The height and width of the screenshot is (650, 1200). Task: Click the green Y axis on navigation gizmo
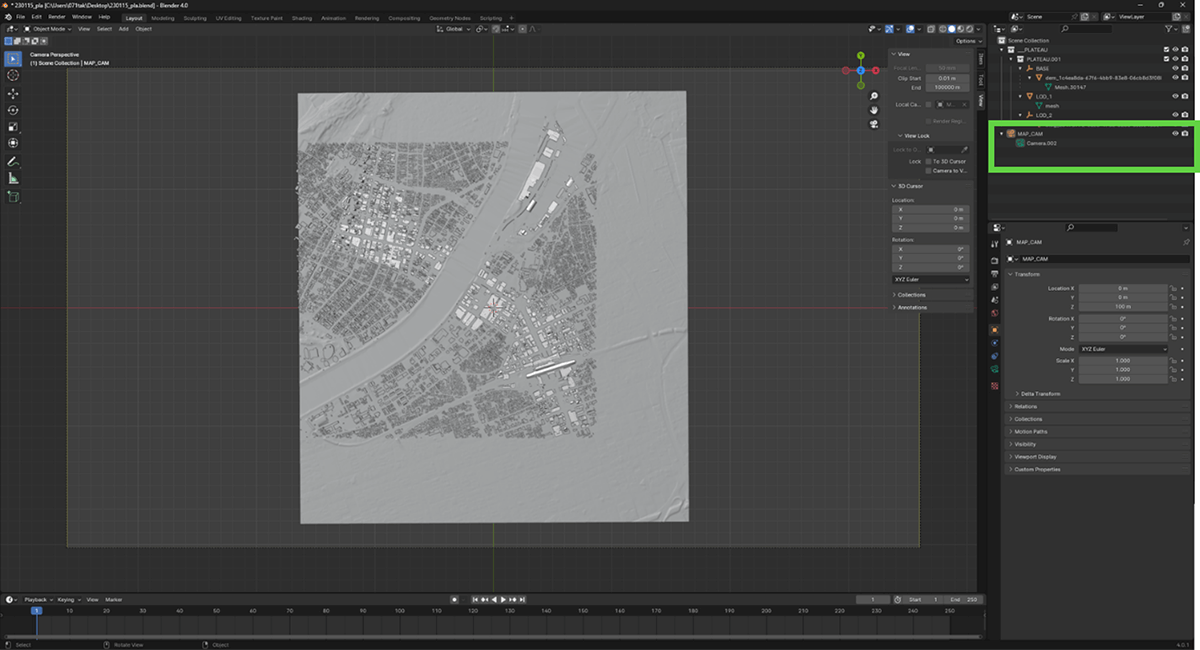[860, 55]
